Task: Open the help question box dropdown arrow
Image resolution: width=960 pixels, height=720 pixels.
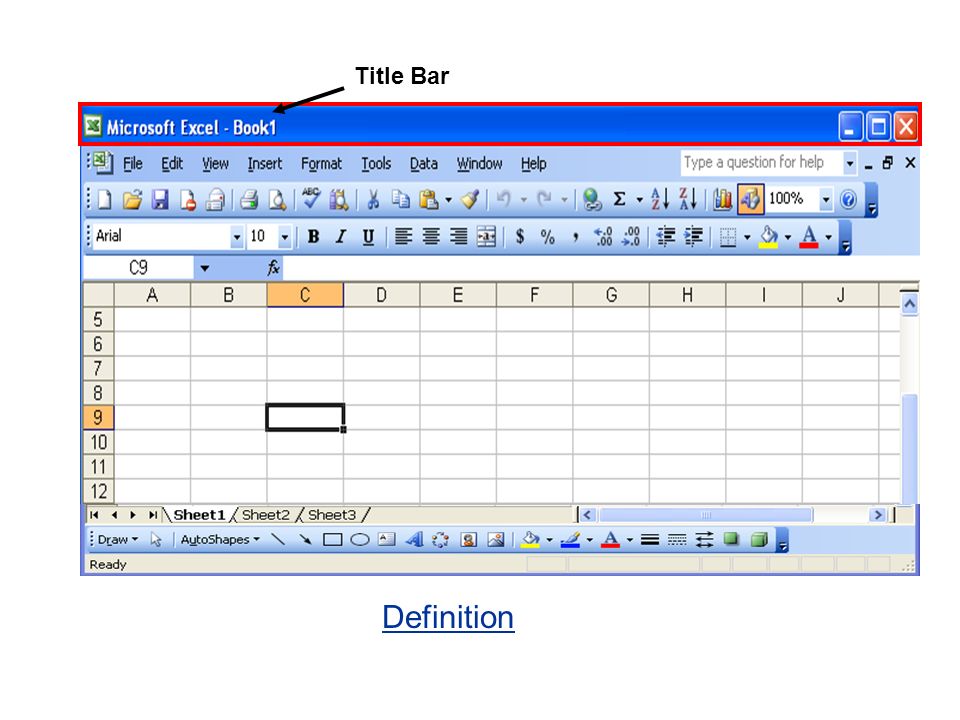Action: tap(850, 163)
